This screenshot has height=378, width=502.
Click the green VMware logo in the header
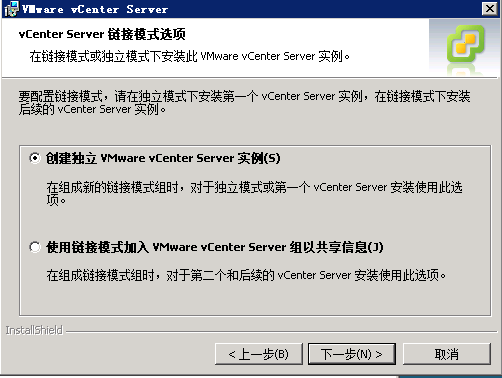(466, 44)
